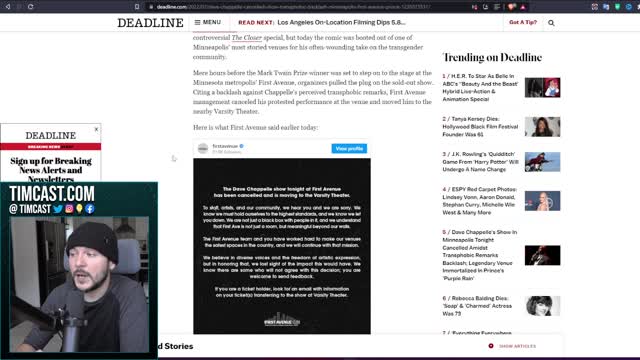Open trending story H.E.R. To Star As Belle
This screenshot has height=360, width=640.
tap(480, 87)
